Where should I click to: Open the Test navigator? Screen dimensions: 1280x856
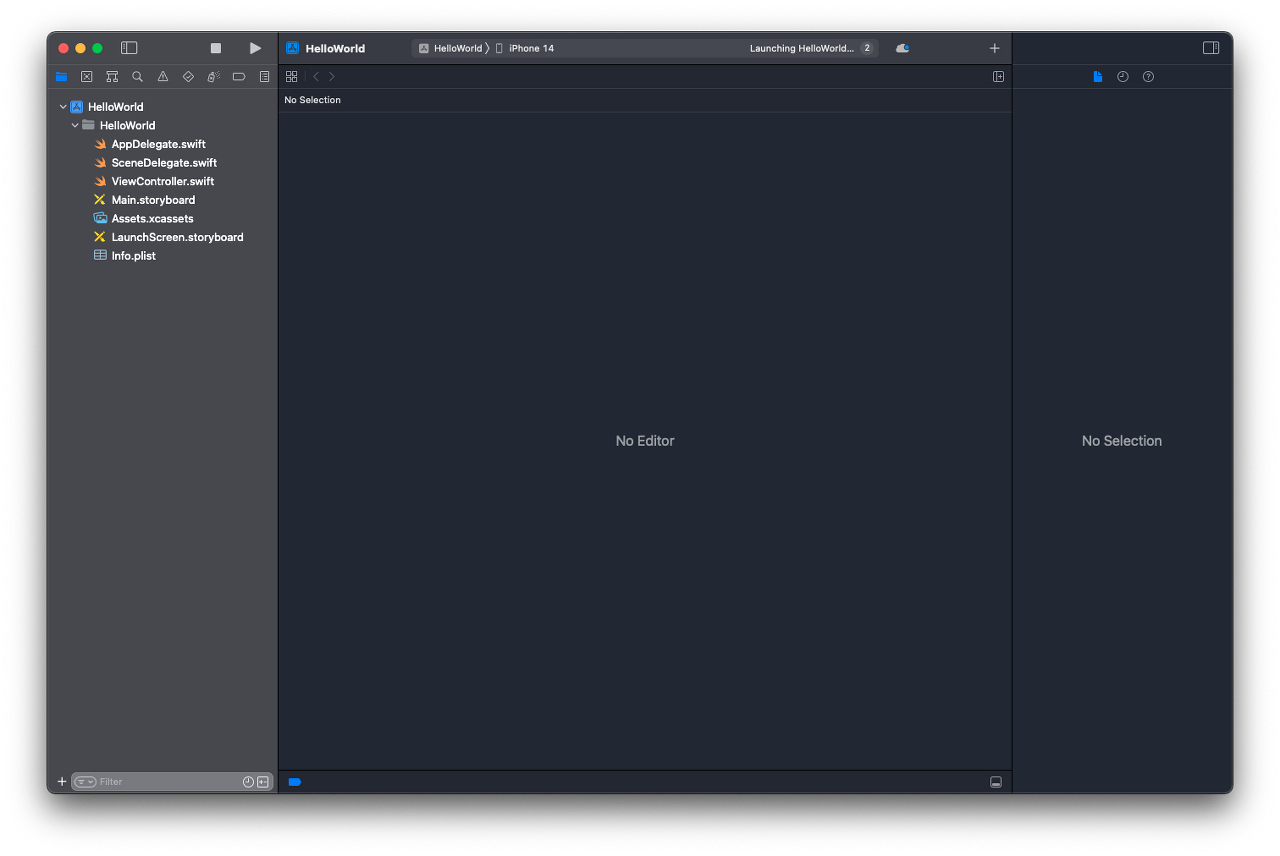click(188, 77)
